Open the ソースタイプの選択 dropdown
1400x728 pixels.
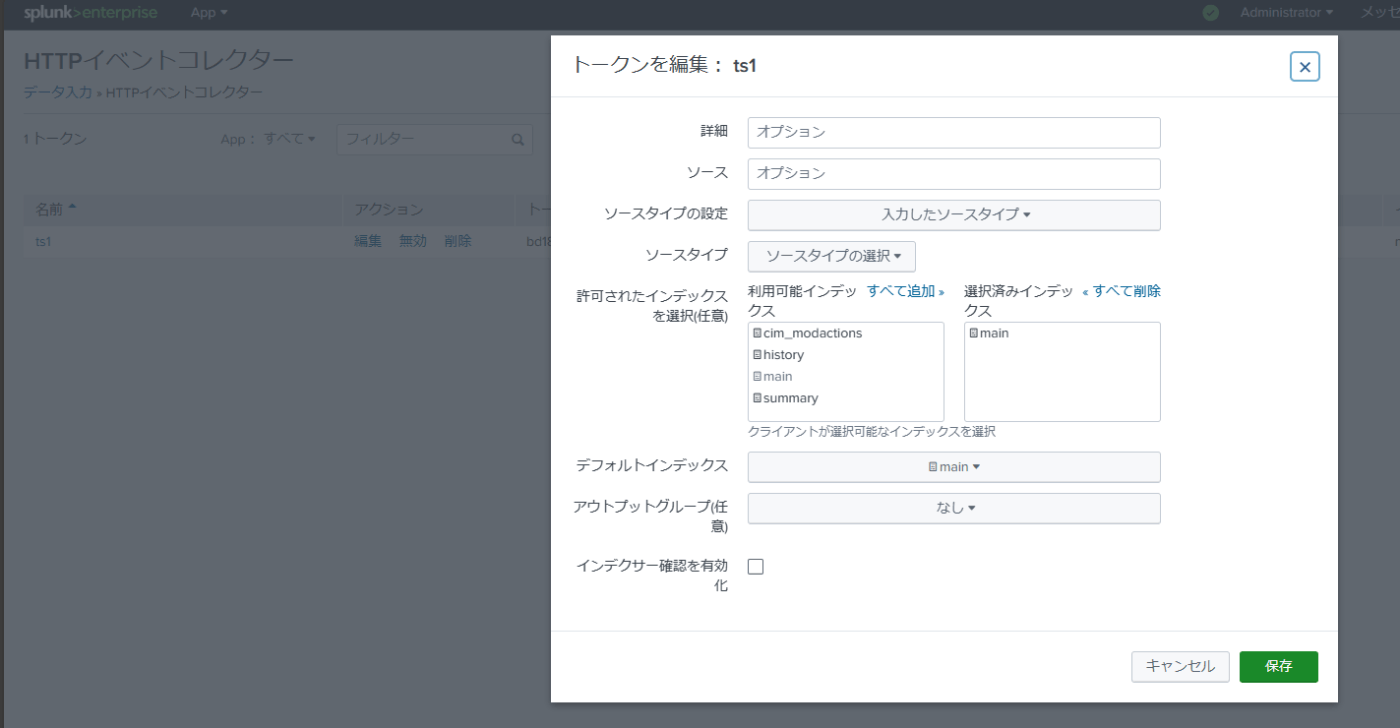[x=832, y=256]
